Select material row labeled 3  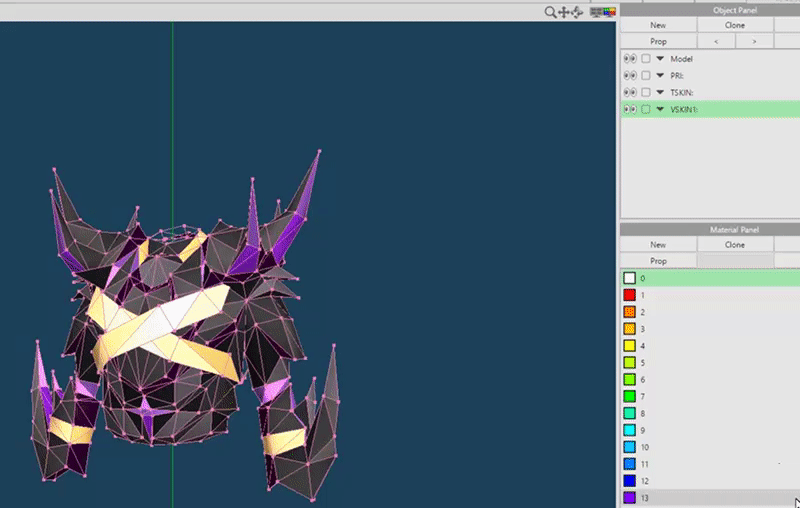pyautogui.click(x=710, y=329)
